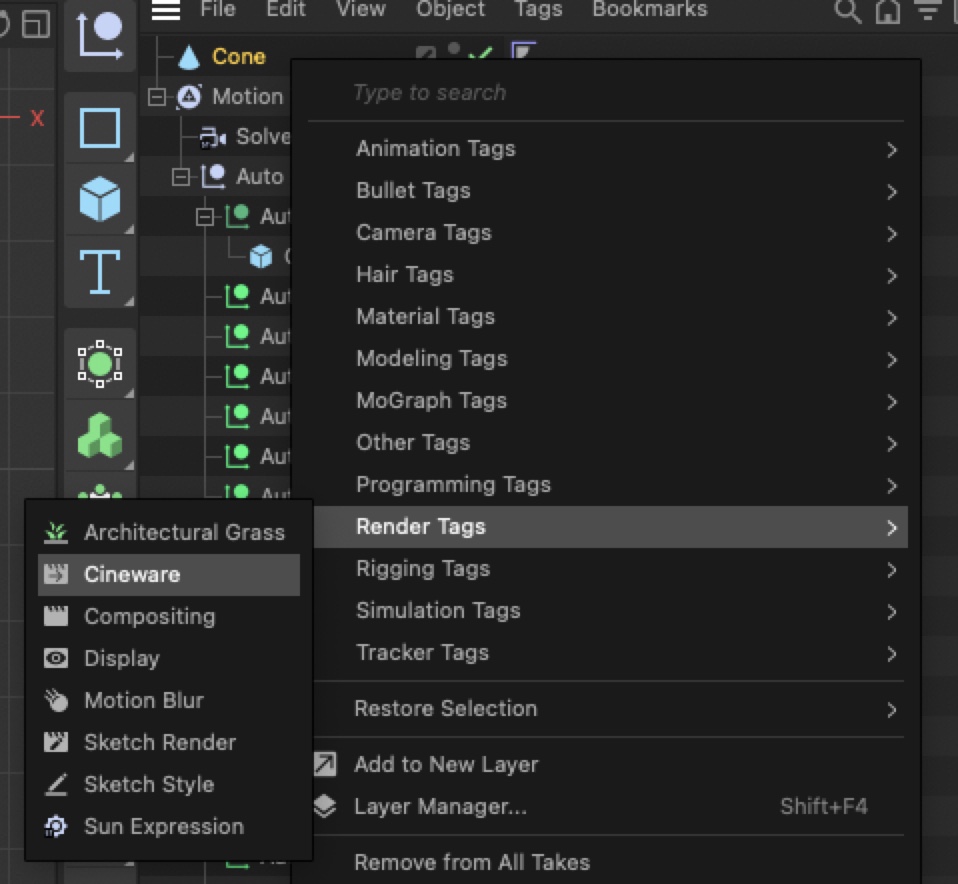
Task: Click the Null axis object icon in toolbar
Action: click(99, 35)
